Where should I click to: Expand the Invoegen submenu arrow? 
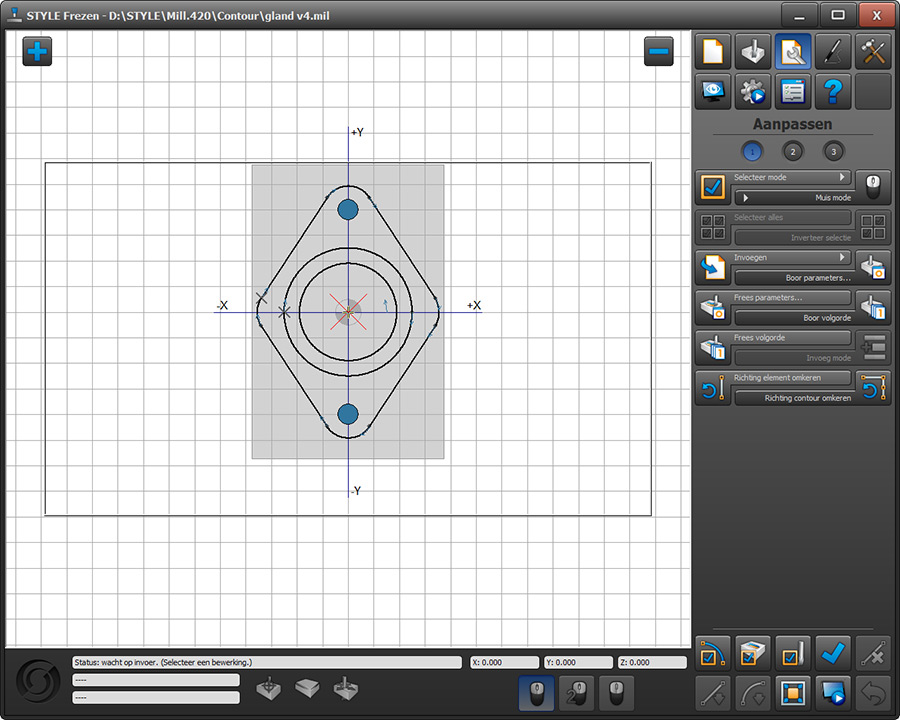click(x=842, y=257)
